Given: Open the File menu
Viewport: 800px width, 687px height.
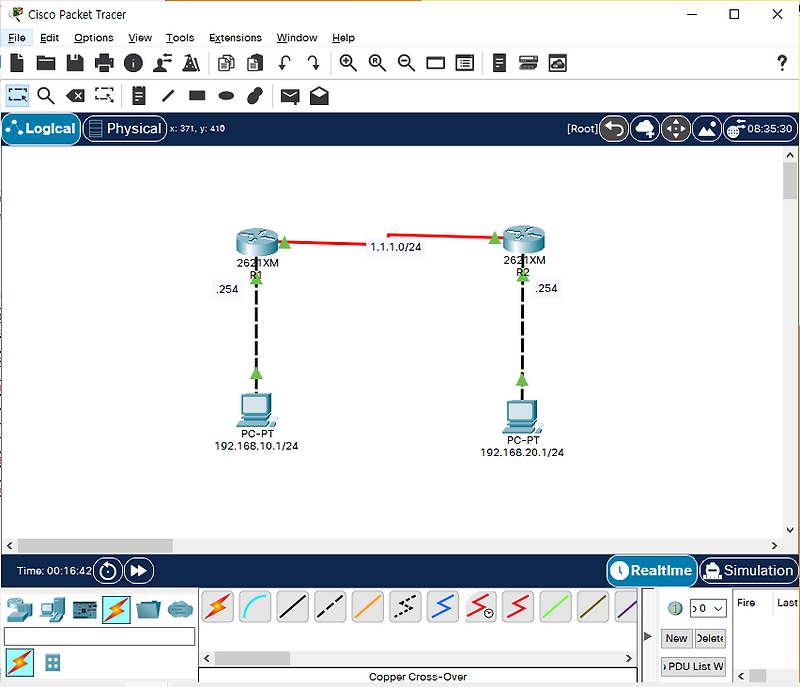Looking at the screenshot, I should pos(16,38).
